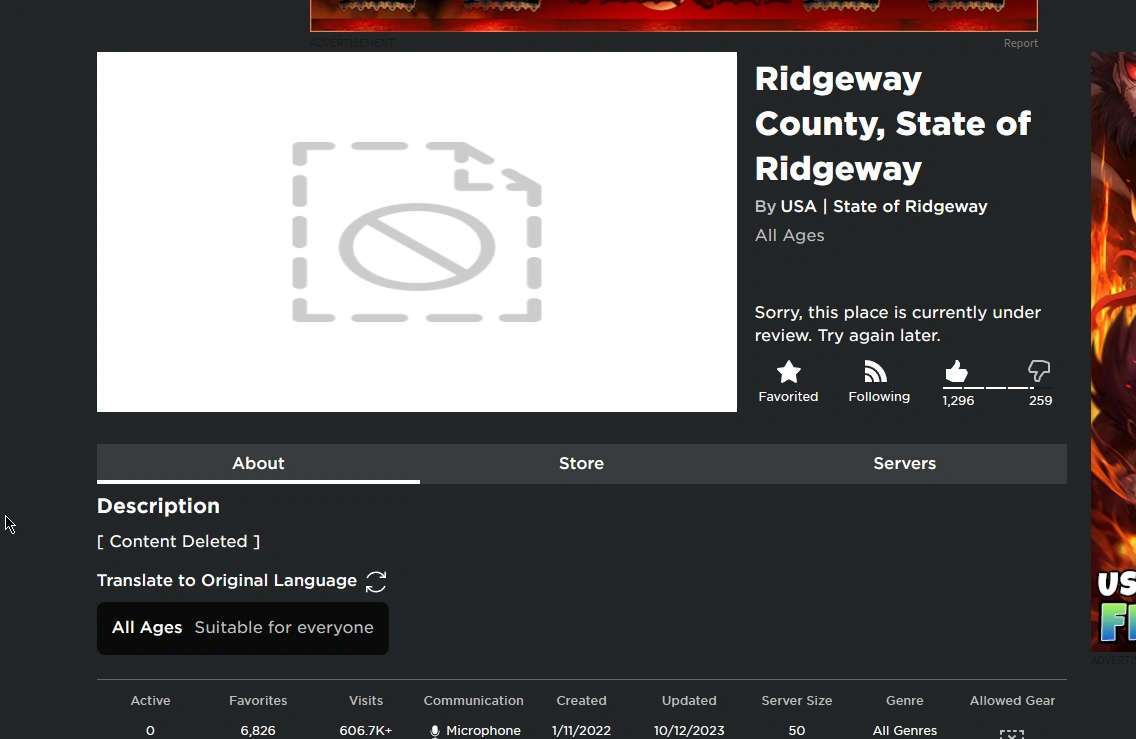This screenshot has height=739, width=1136.
Task: Click the All Ages rating badge
Action: [x=243, y=628]
